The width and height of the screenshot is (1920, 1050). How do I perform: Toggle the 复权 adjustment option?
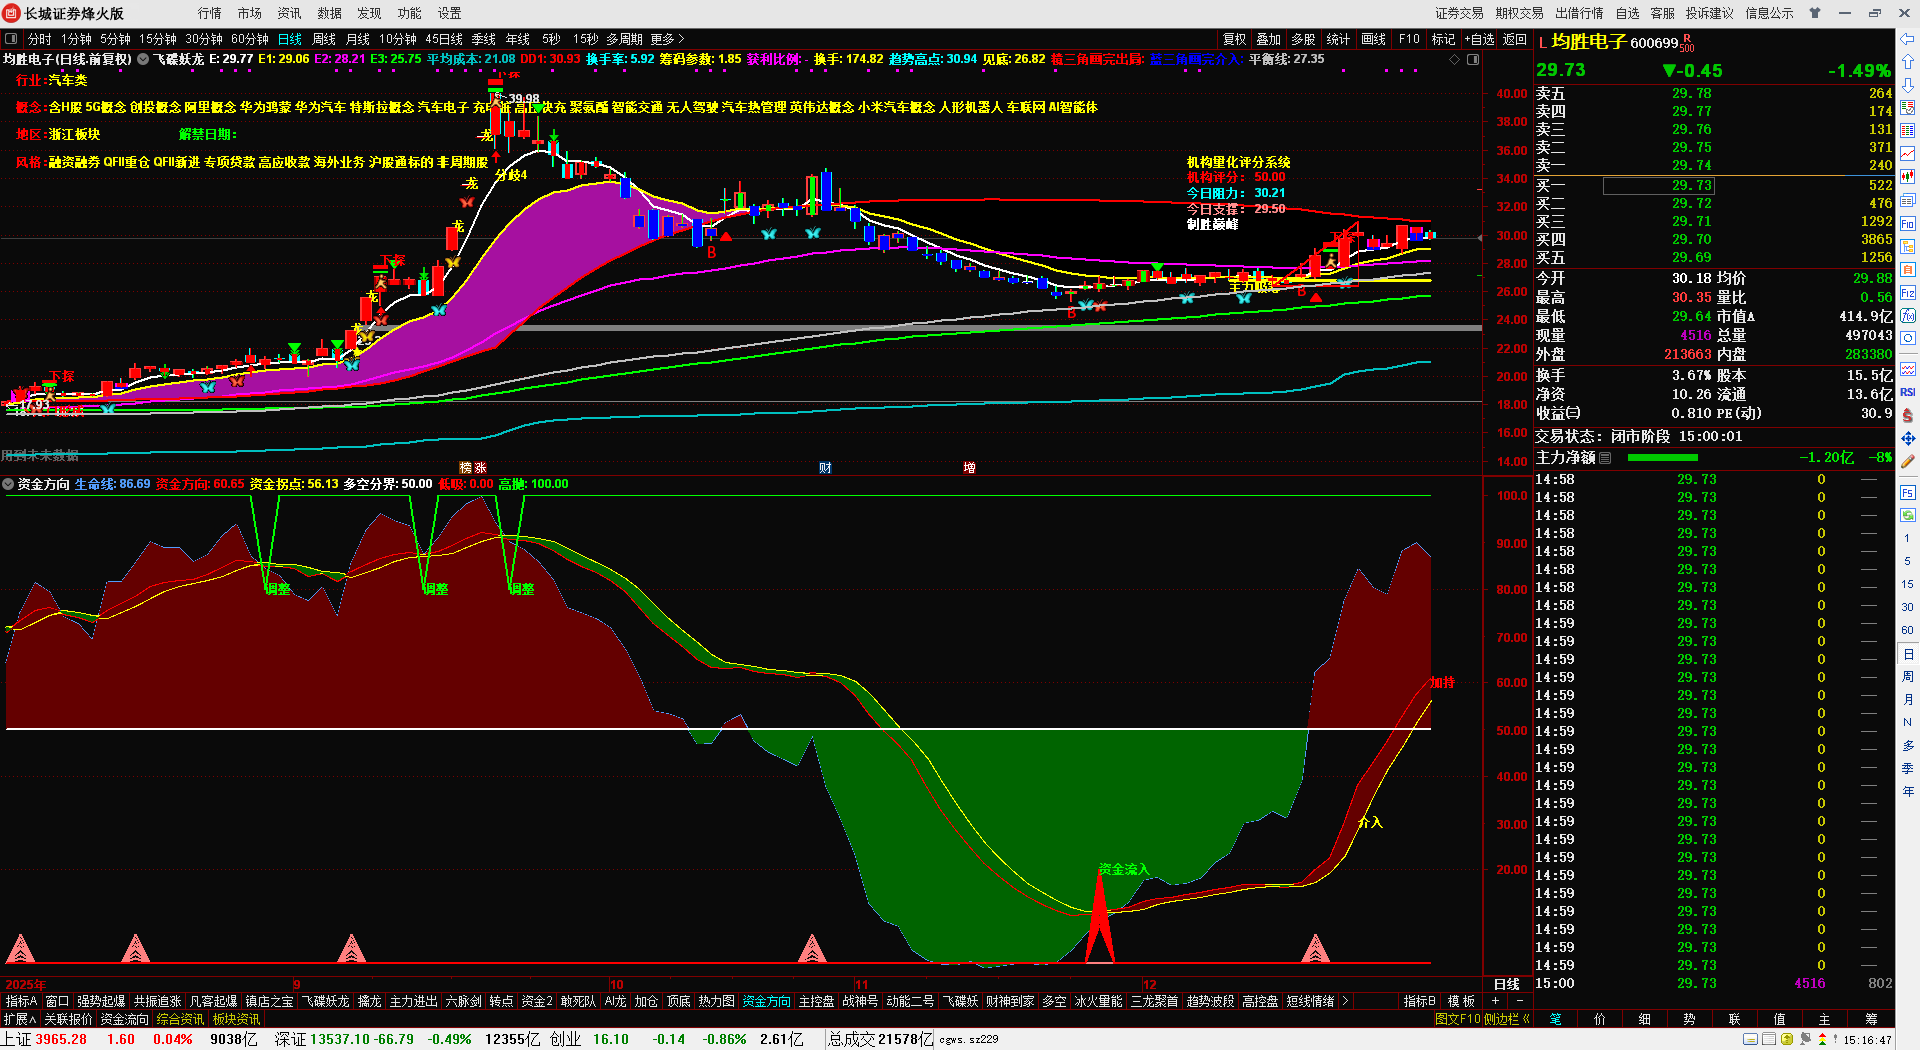(x=1235, y=39)
